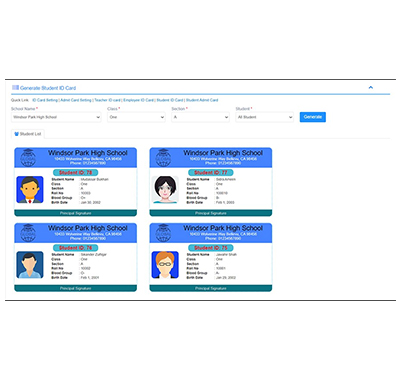Click the school title on Student ID 75 card

[223, 228]
